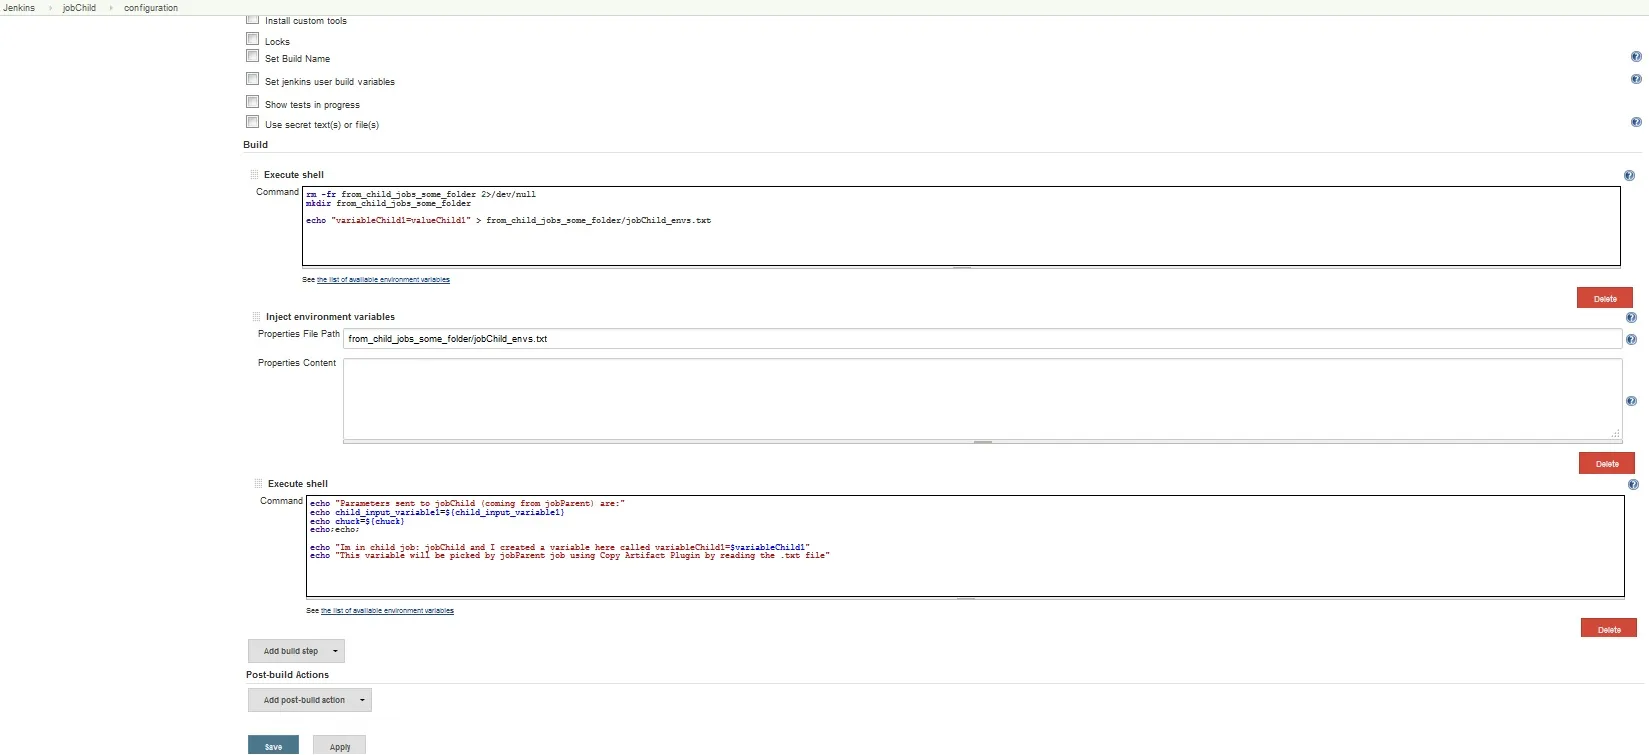The width and height of the screenshot is (1649, 755).
Task: Enable Use secret text(s) or file(s)
Action: [253, 122]
